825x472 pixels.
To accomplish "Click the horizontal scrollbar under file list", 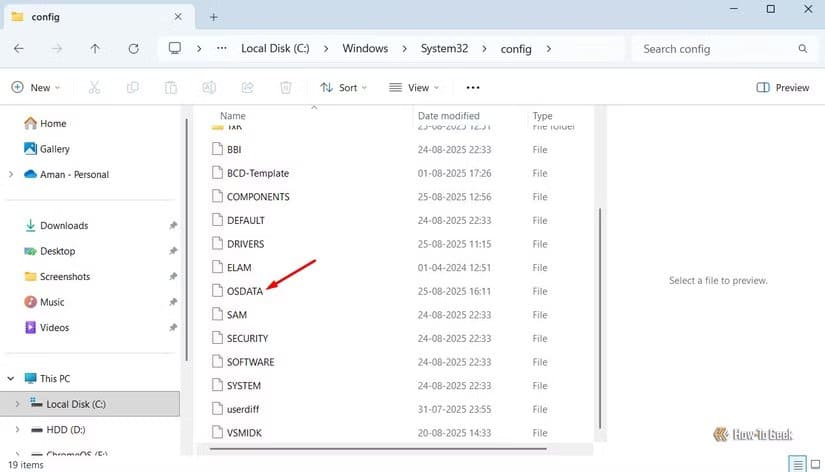I will click(378, 449).
